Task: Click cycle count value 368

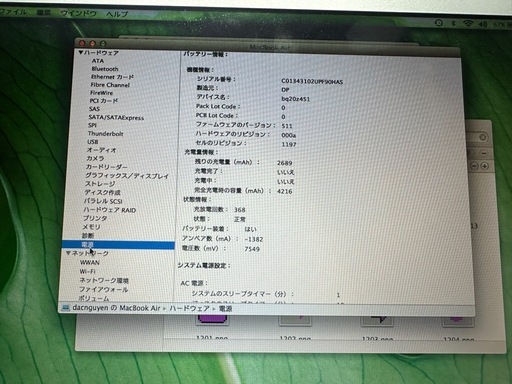Action: click(239, 210)
